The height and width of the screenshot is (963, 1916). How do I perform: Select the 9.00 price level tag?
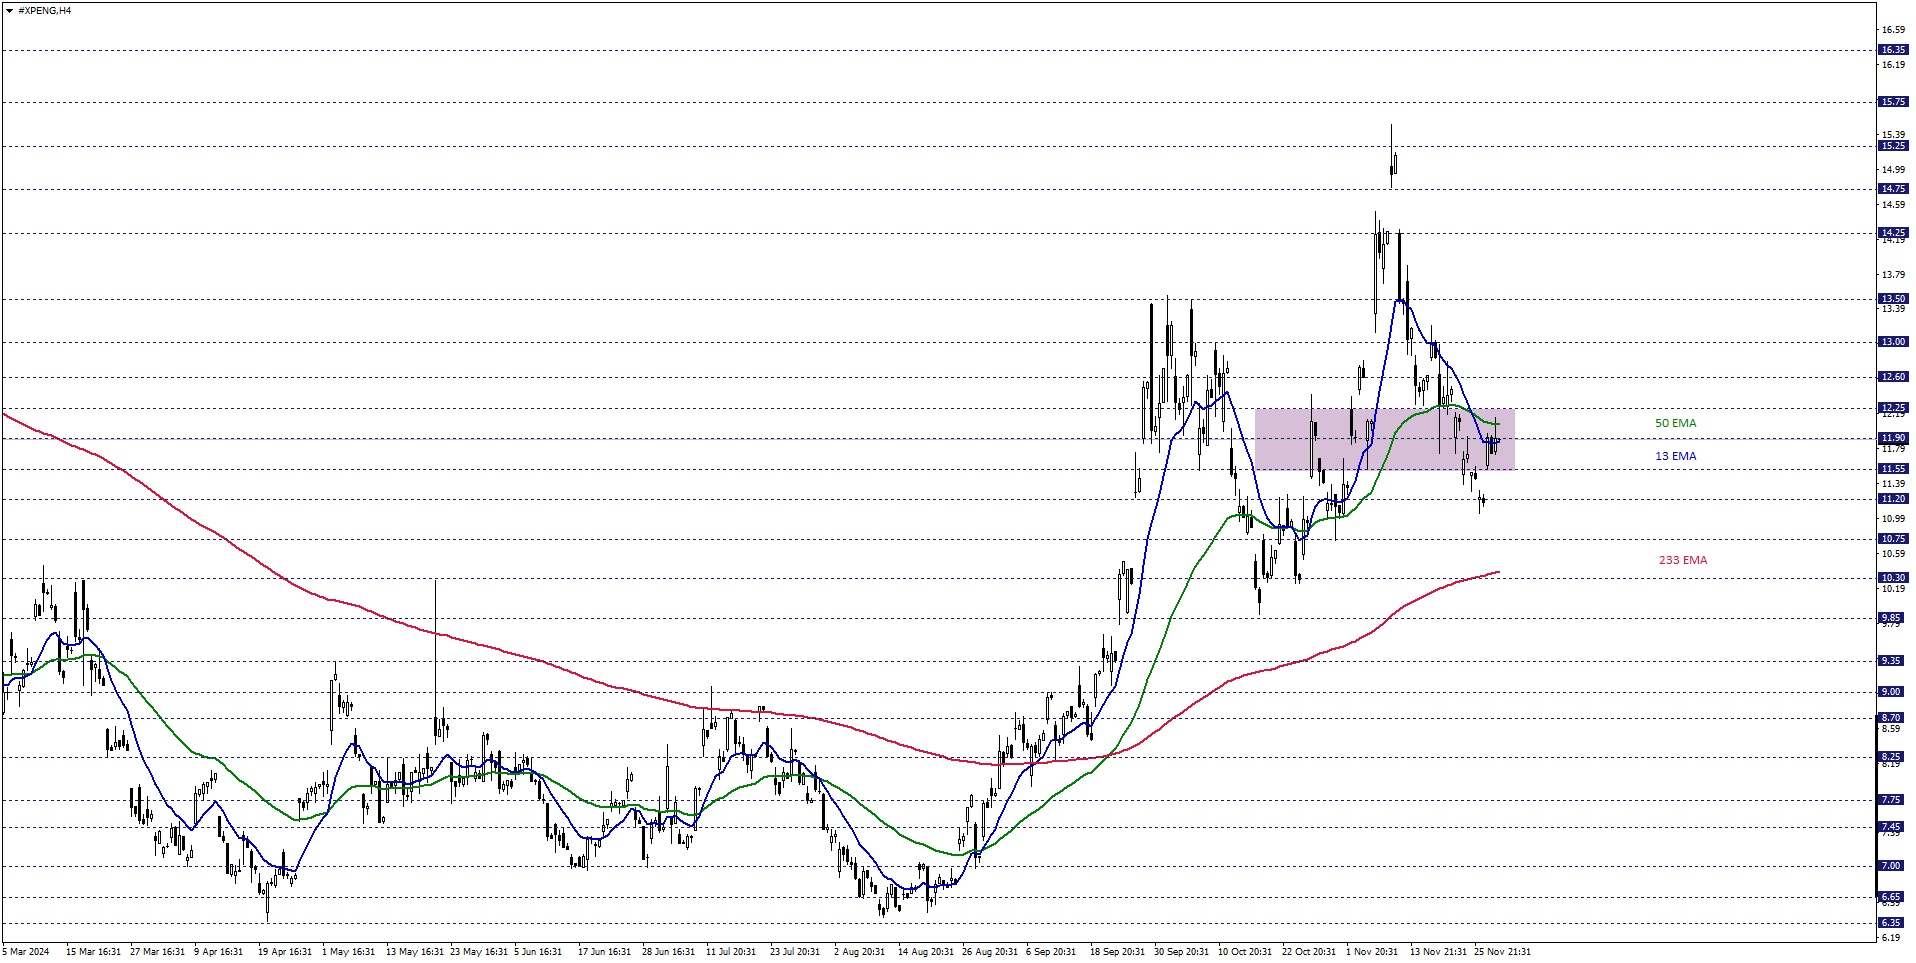pos(1893,692)
